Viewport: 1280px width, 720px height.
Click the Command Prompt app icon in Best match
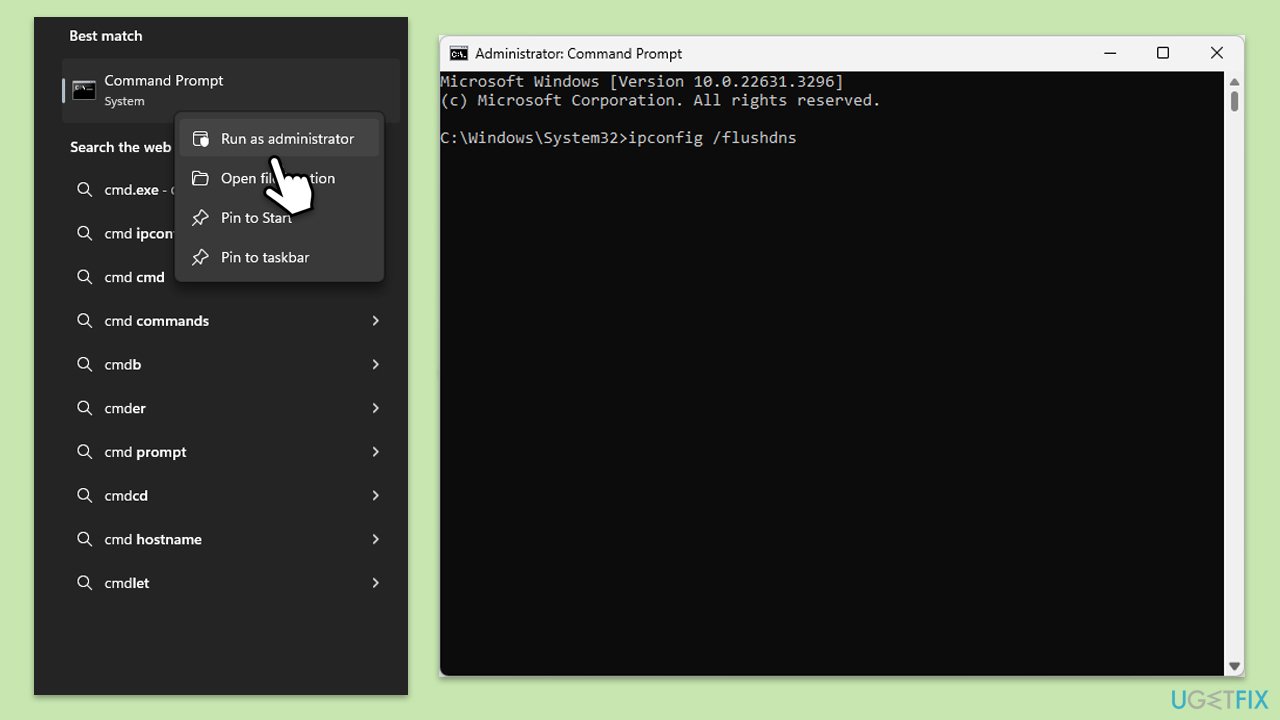click(84, 90)
